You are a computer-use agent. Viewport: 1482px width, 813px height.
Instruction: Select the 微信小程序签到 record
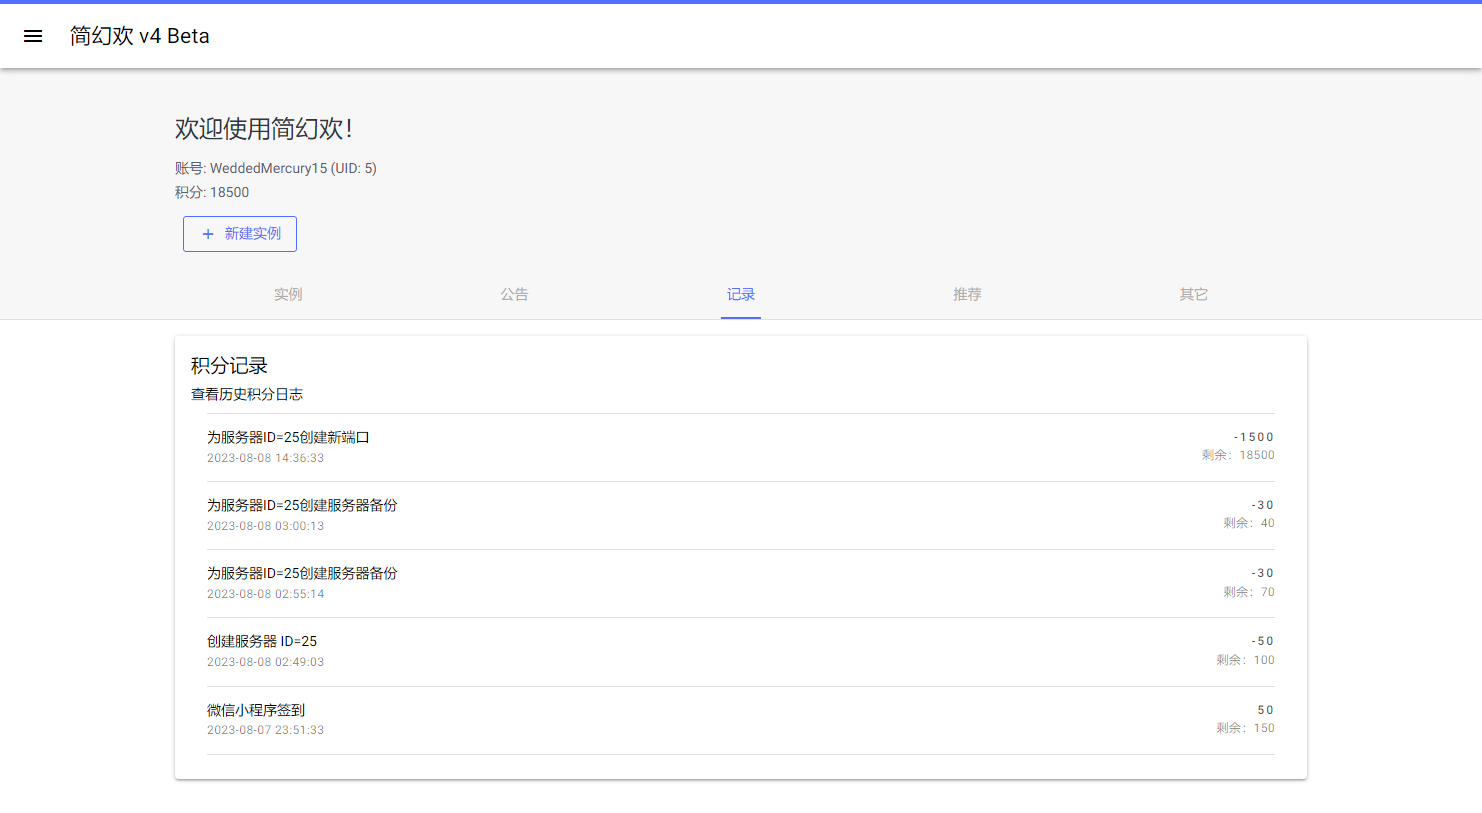pos(256,710)
